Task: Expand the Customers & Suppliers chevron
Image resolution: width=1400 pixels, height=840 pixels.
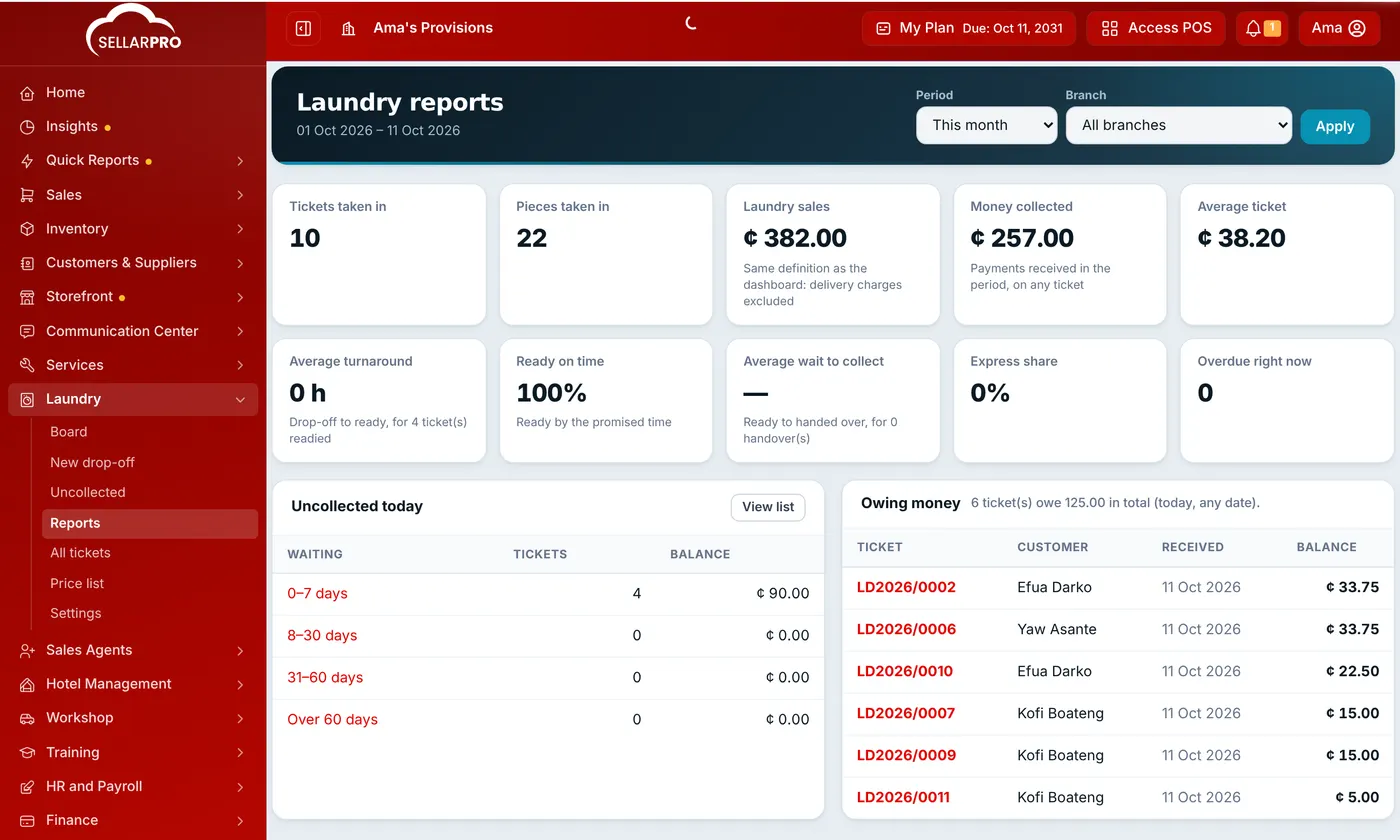Action: pos(240,263)
